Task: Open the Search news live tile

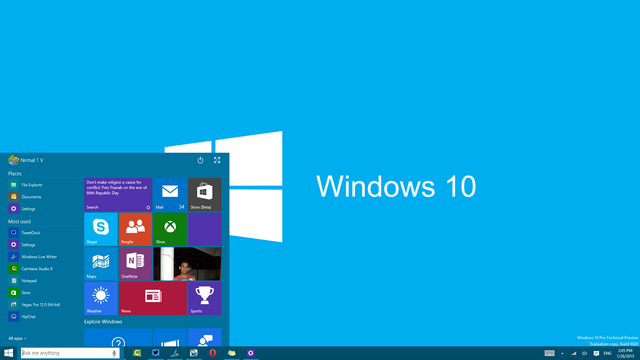Action: tap(118, 194)
